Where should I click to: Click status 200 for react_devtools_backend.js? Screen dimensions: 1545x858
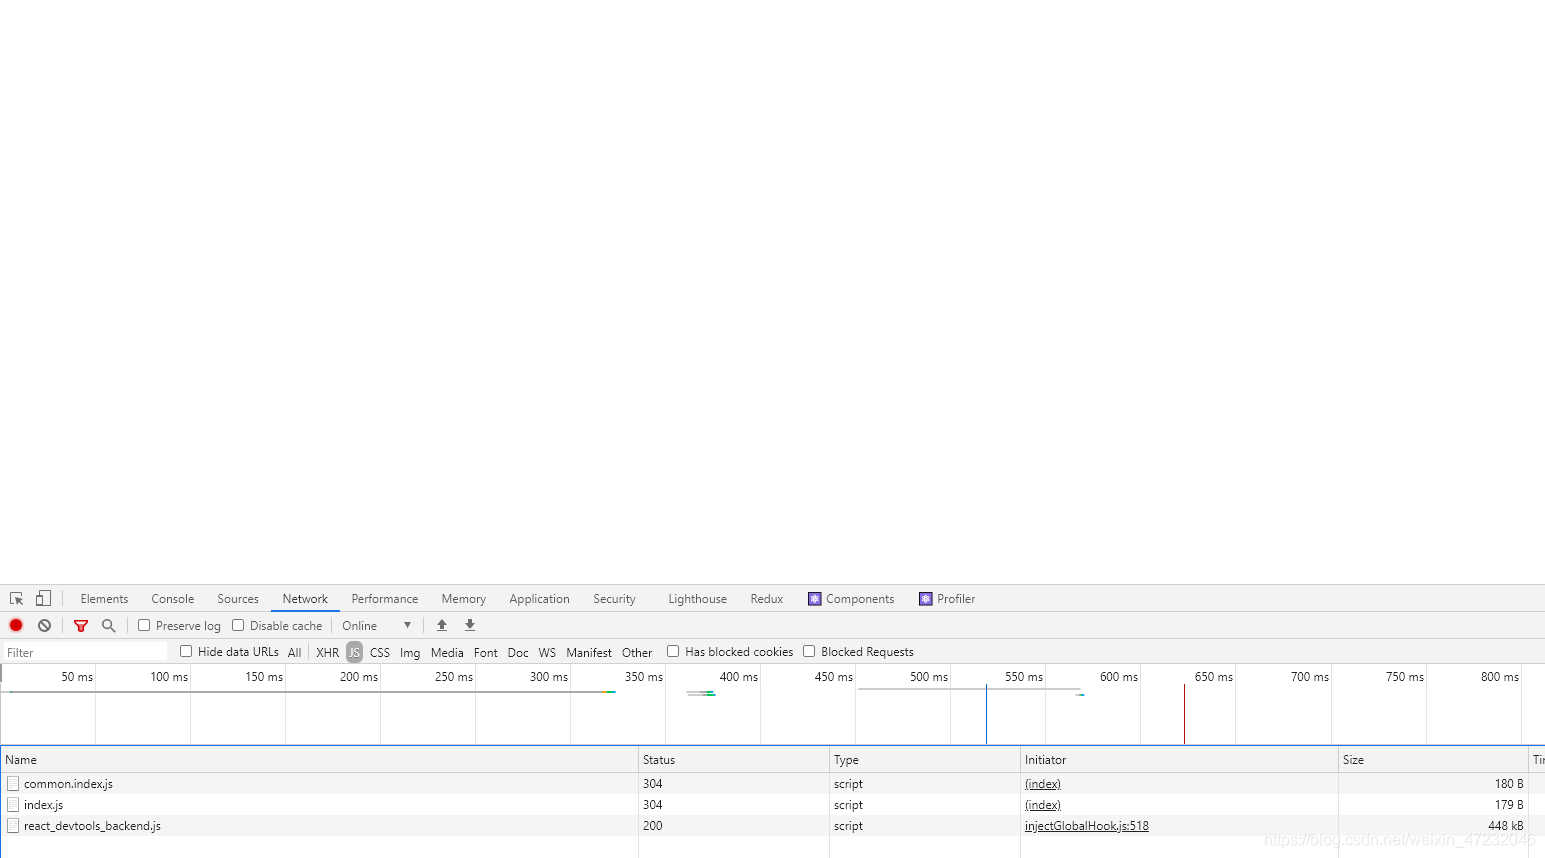tap(653, 826)
